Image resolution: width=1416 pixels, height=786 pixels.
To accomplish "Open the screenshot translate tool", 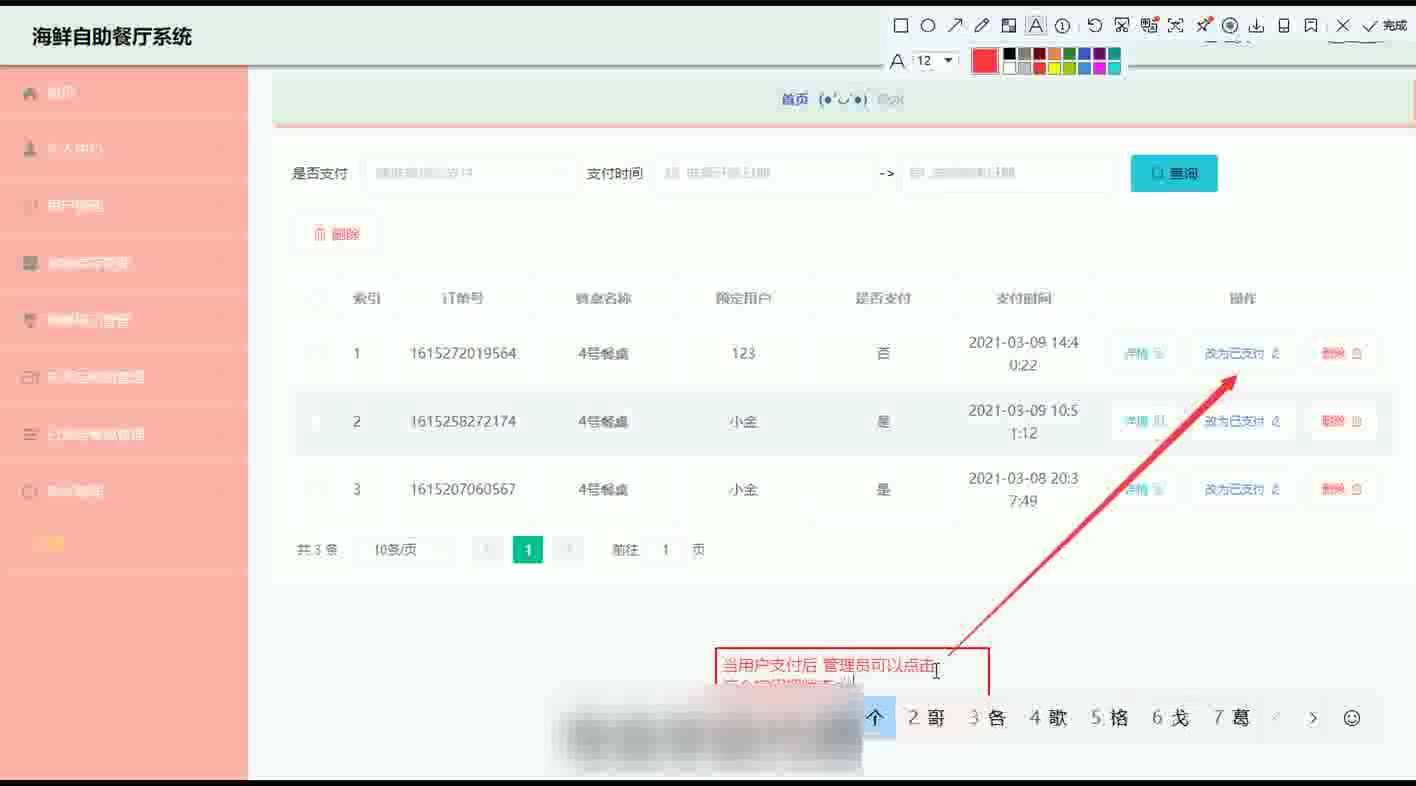I will [x=1149, y=26].
